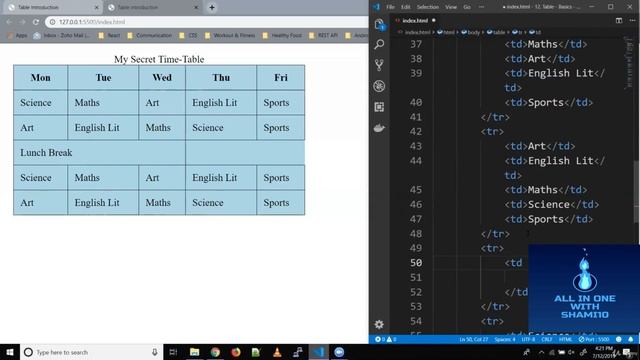Open VLC from the taskbar
This screenshot has height=360, width=640.
coord(277,352)
